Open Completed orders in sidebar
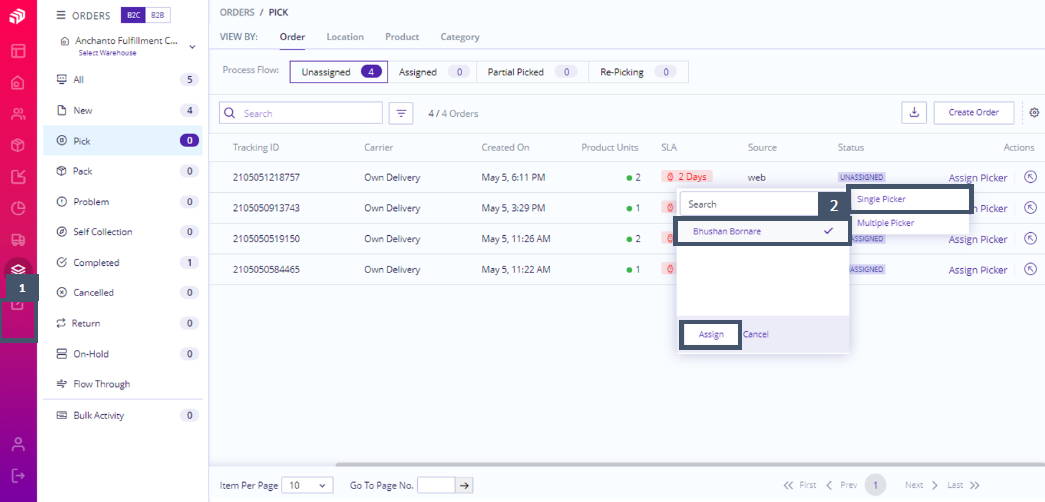The image size is (1045, 502). pyautogui.click(x=123, y=263)
